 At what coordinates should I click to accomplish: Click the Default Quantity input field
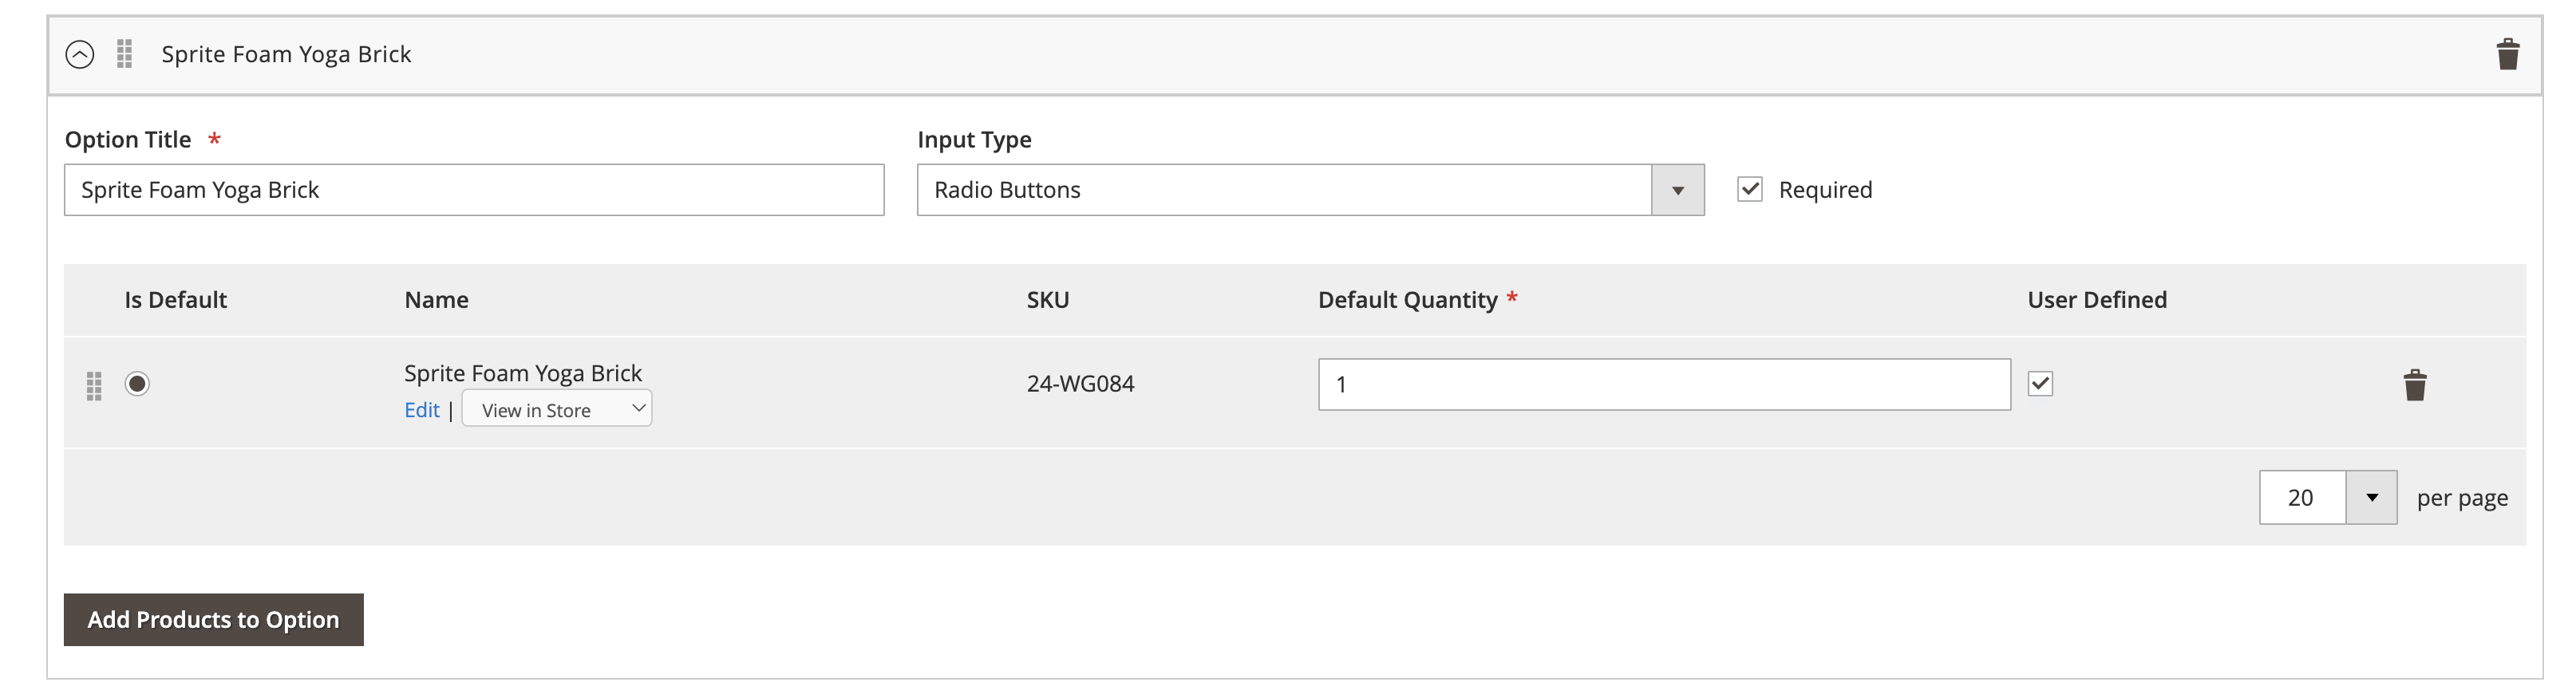click(1664, 384)
